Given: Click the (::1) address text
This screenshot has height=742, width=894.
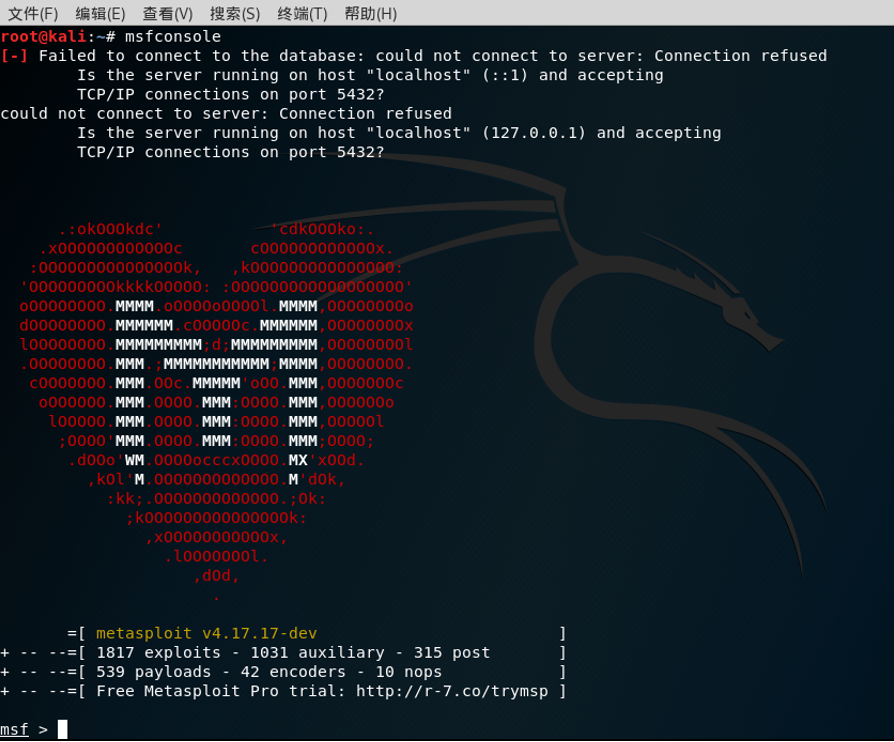Looking at the screenshot, I should [505, 75].
